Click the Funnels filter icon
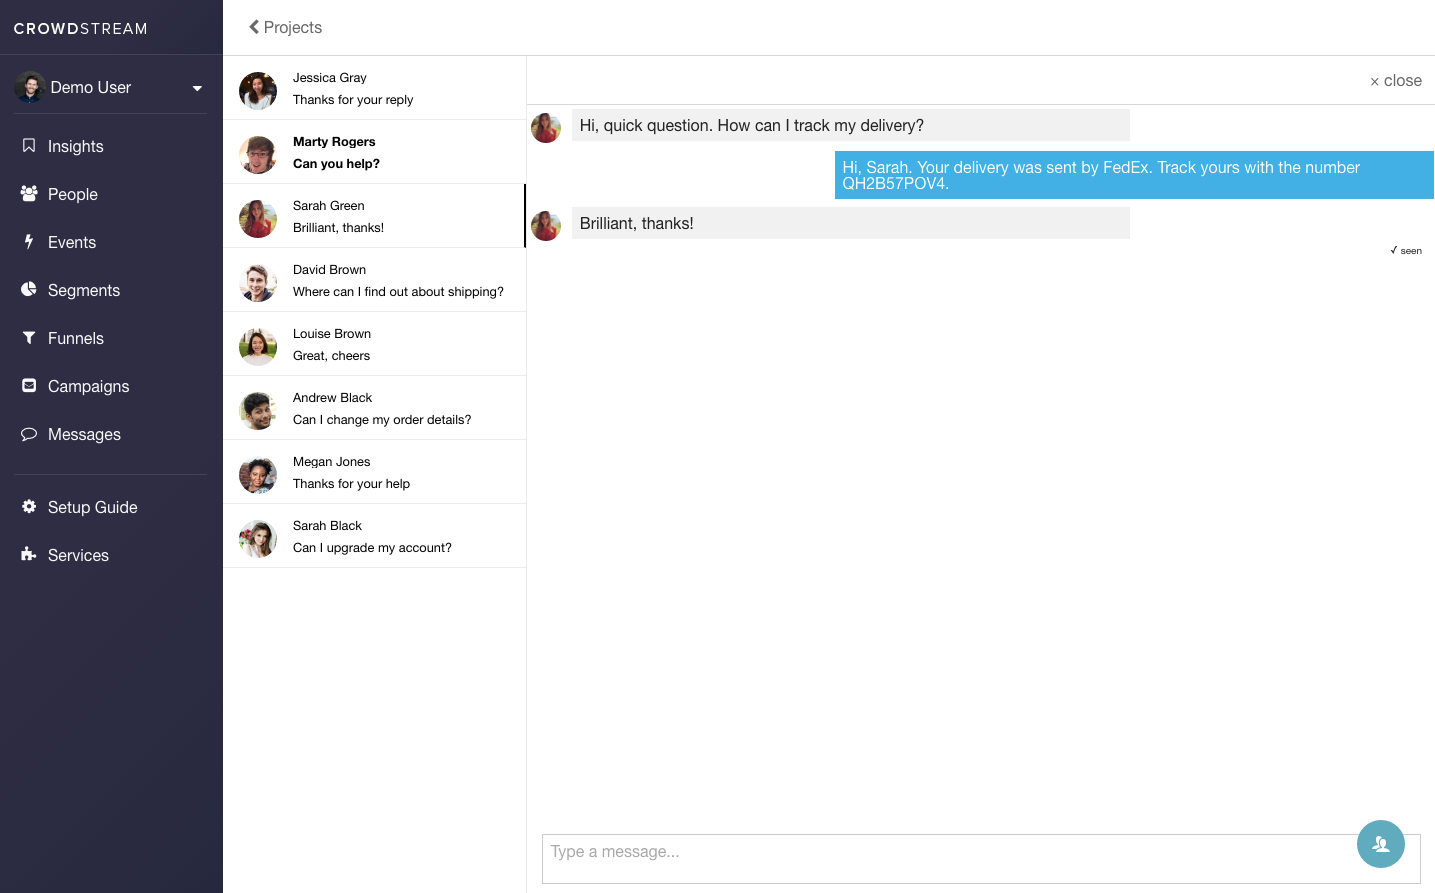This screenshot has height=893, width=1435. pyautogui.click(x=29, y=338)
